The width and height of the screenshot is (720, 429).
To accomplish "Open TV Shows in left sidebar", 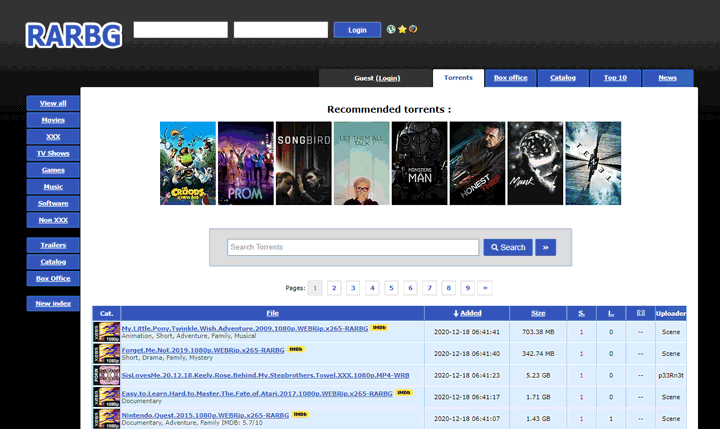I will click(53, 153).
